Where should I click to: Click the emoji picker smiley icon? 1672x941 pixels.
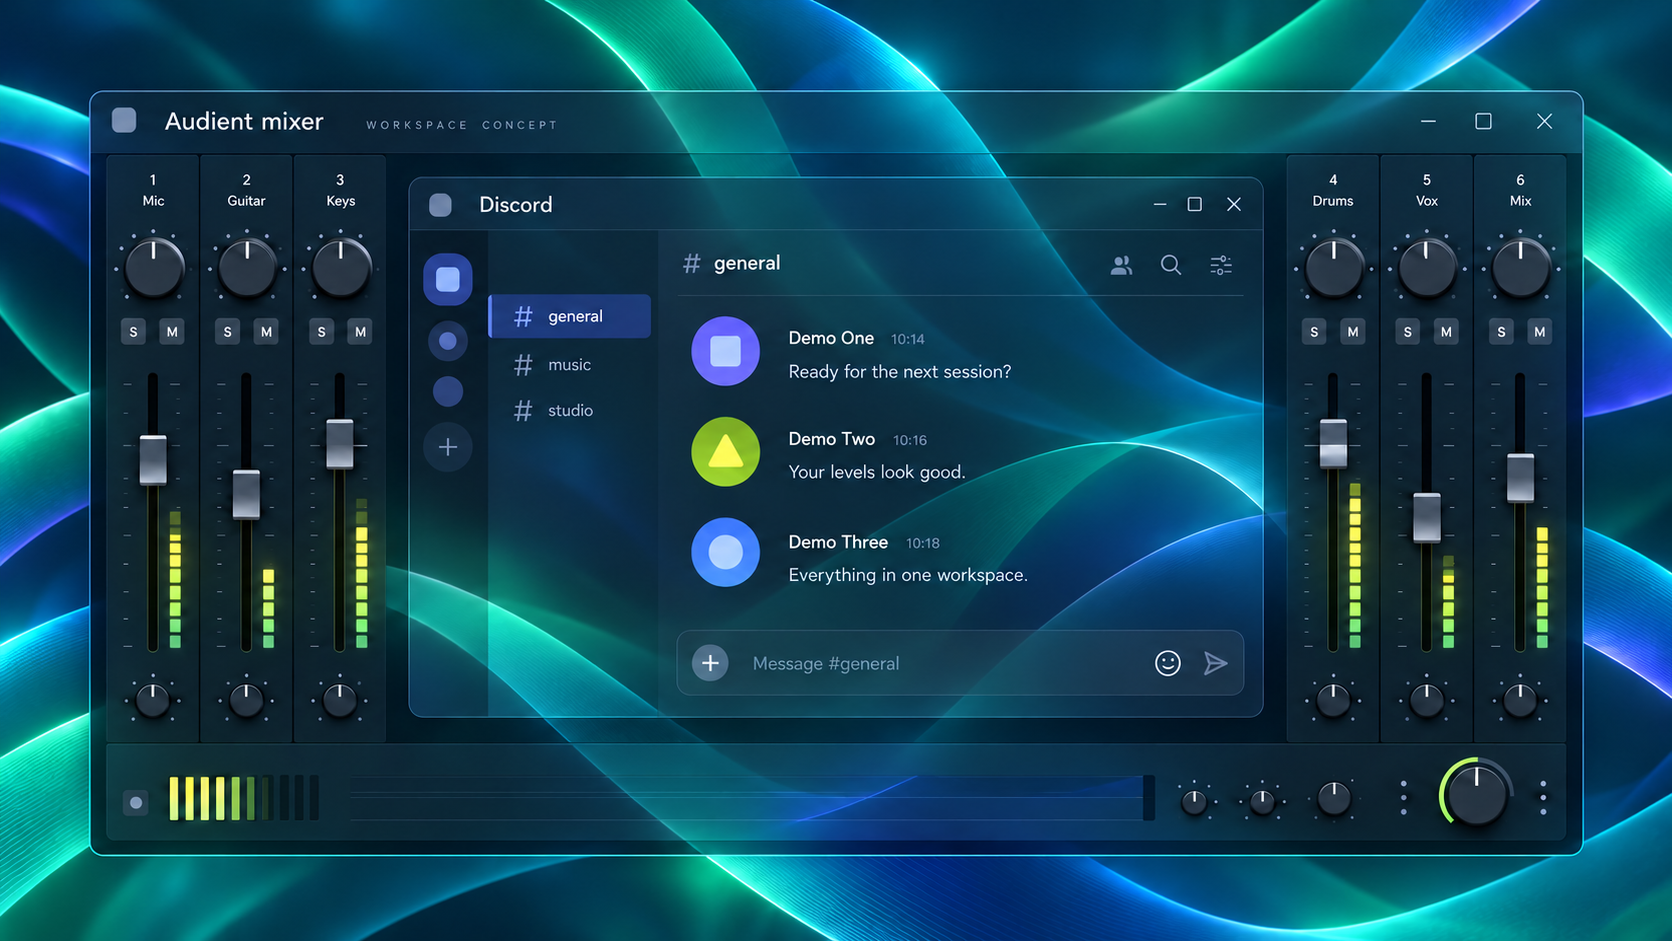tap(1167, 663)
